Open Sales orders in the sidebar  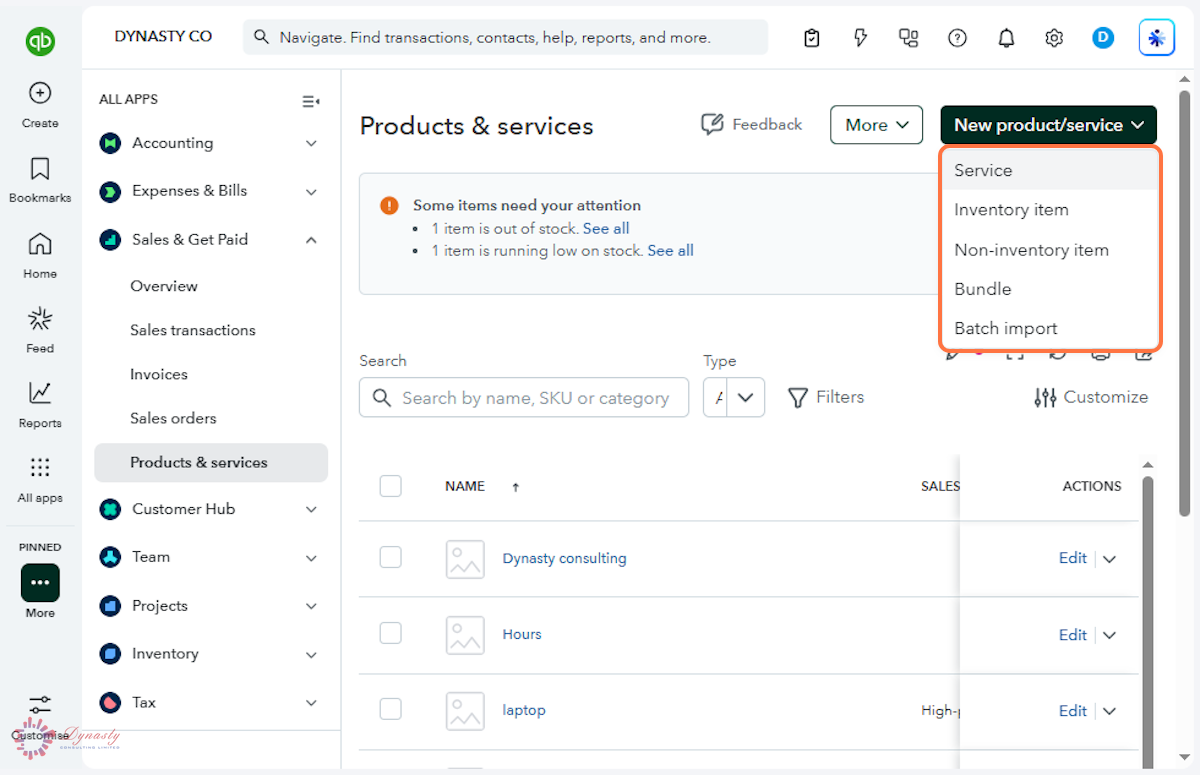(173, 418)
